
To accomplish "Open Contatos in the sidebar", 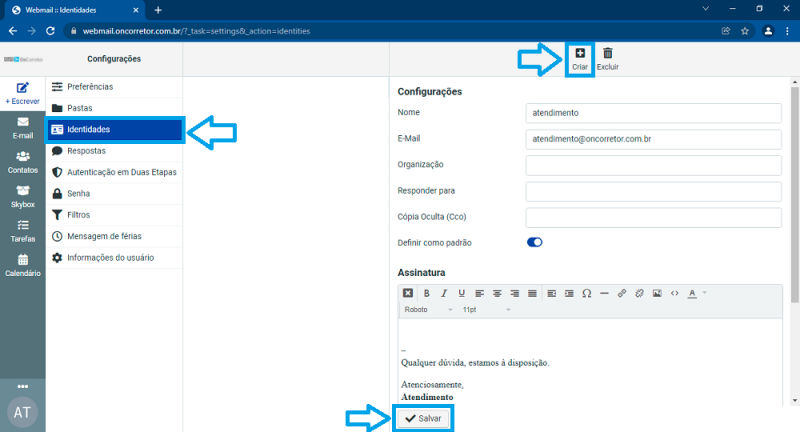I will (22, 160).
